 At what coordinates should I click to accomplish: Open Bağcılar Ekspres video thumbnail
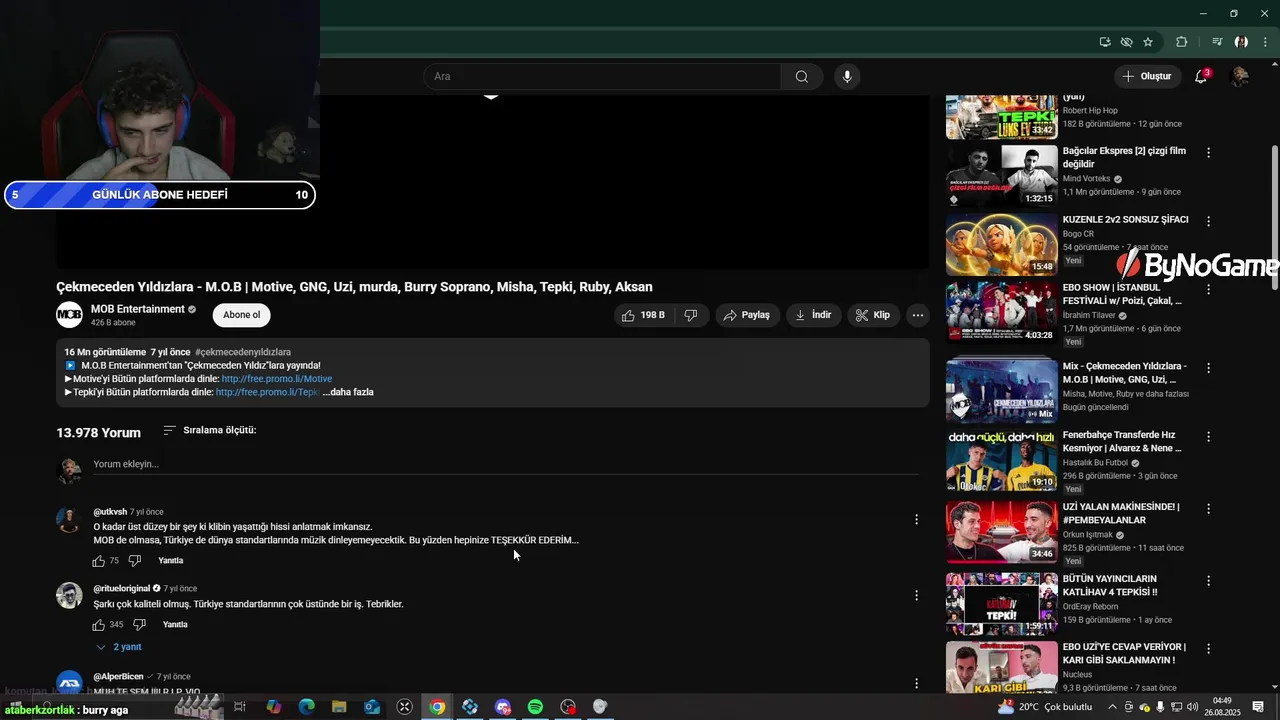point(1001,175)
